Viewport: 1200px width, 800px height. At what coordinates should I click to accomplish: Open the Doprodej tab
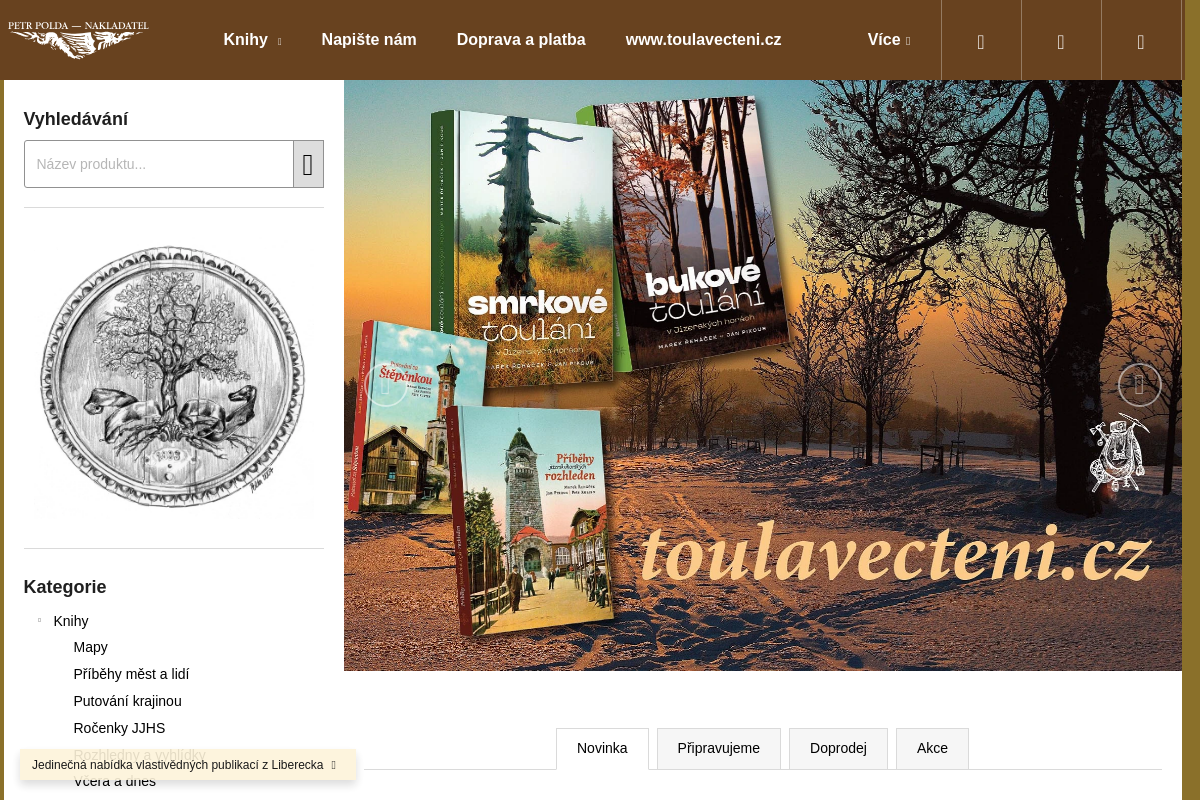point(838,748)
